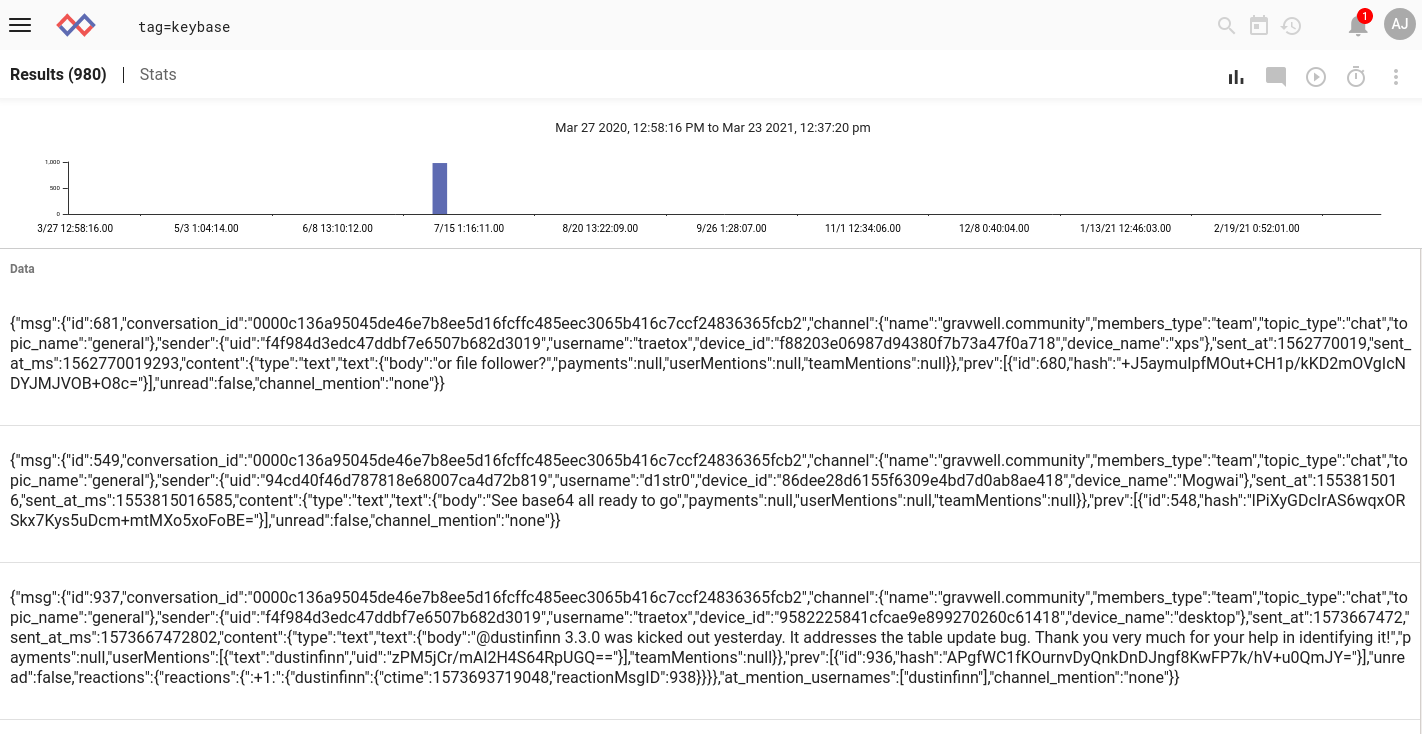Open the stopwatch scheduling icon
Viewport: 1422px width, 734px height.
click(1356, 76)
